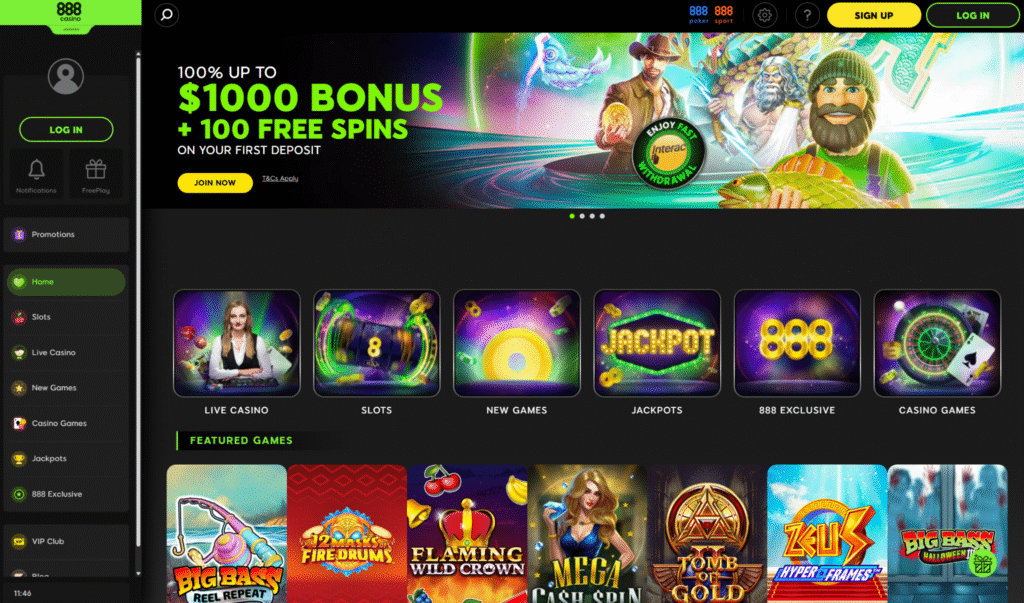Open the help question mark icon
The width and height of the screenshot is (1024, 603).
tap(807, 15)
